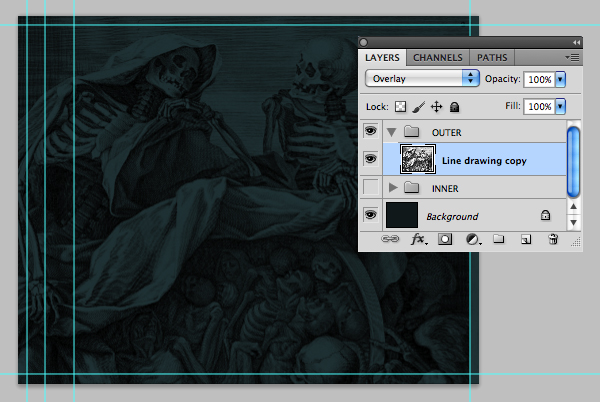Hide the Line drawing copy layer eye
This screenshot has height=402, width=600.
370,159
